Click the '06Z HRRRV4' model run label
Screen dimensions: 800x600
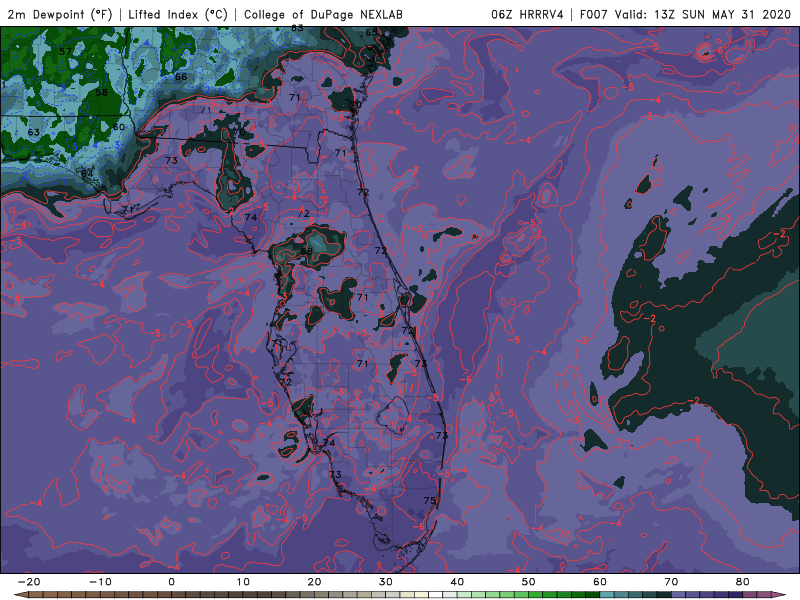pos(527,14)
